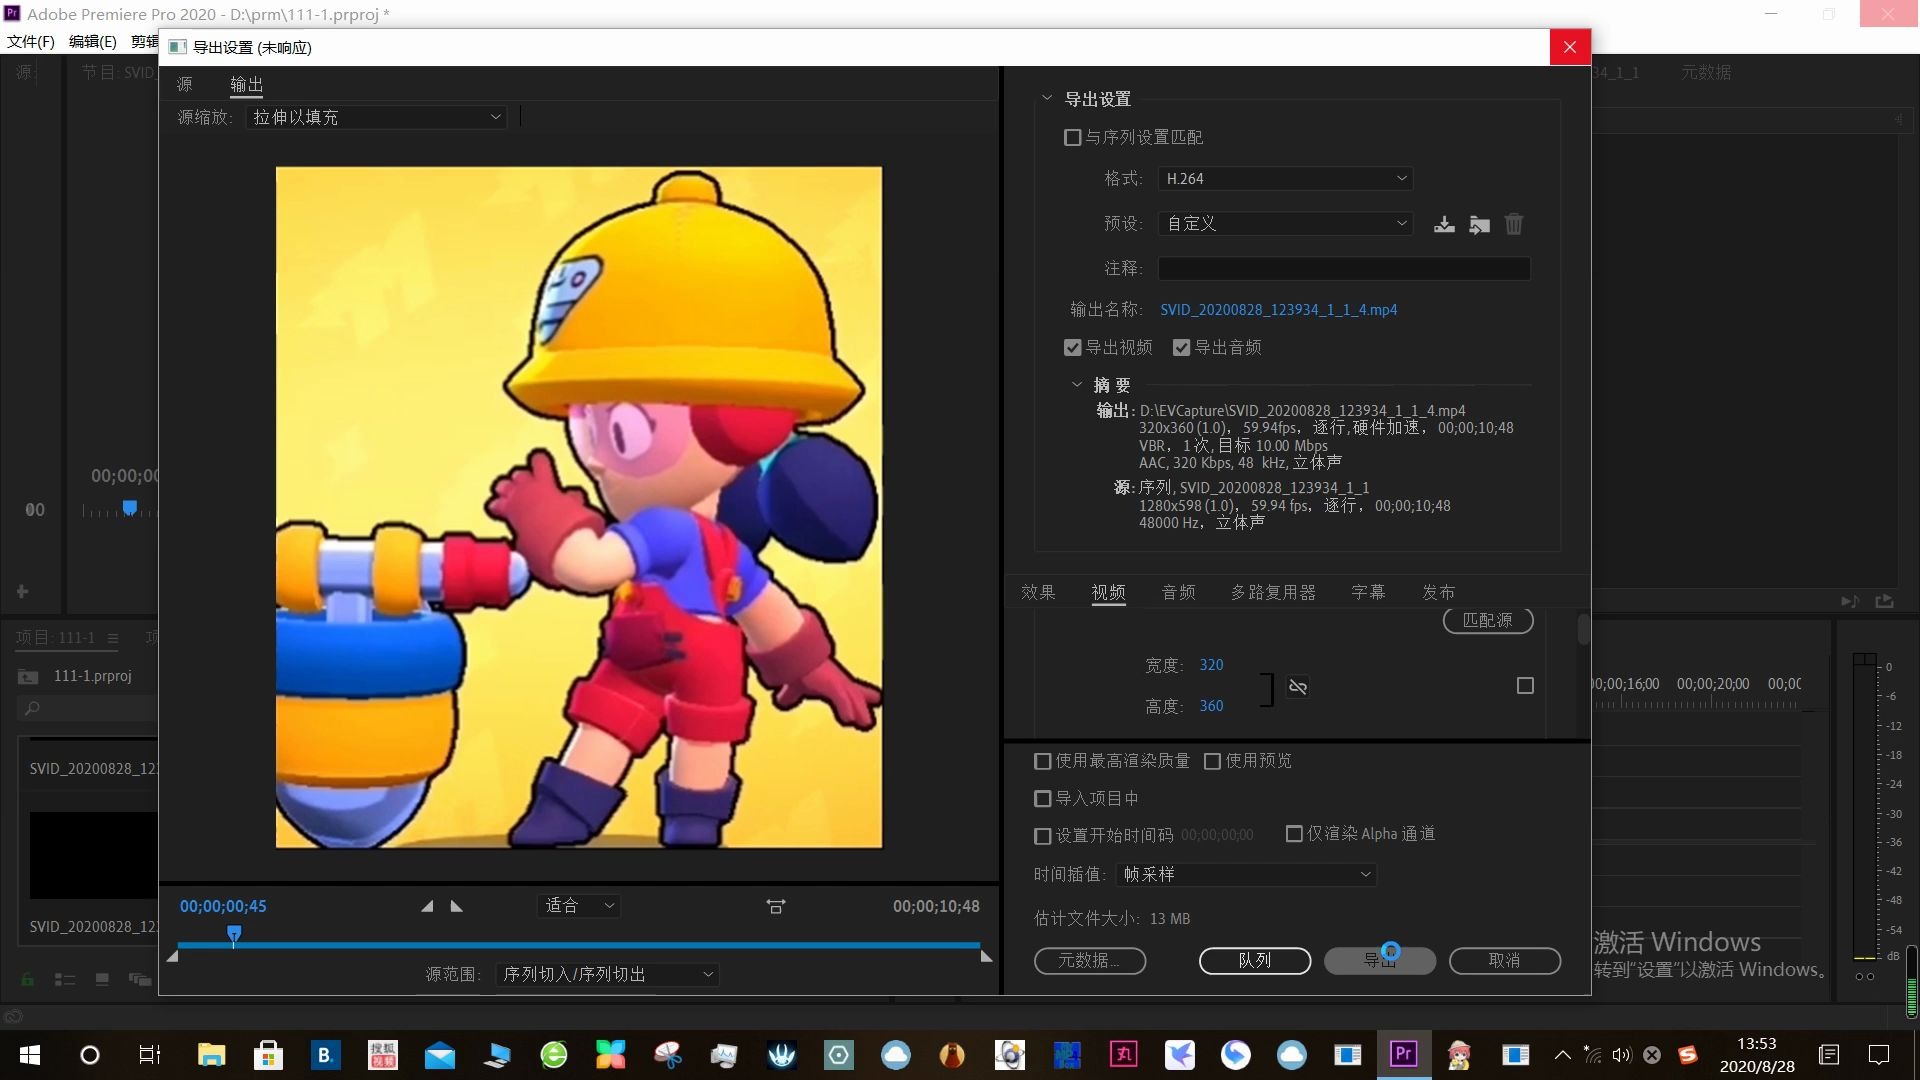1920x1080 pixels.
Task: Click the aspect ratio correction icon below preview
Action: (776, 906)
